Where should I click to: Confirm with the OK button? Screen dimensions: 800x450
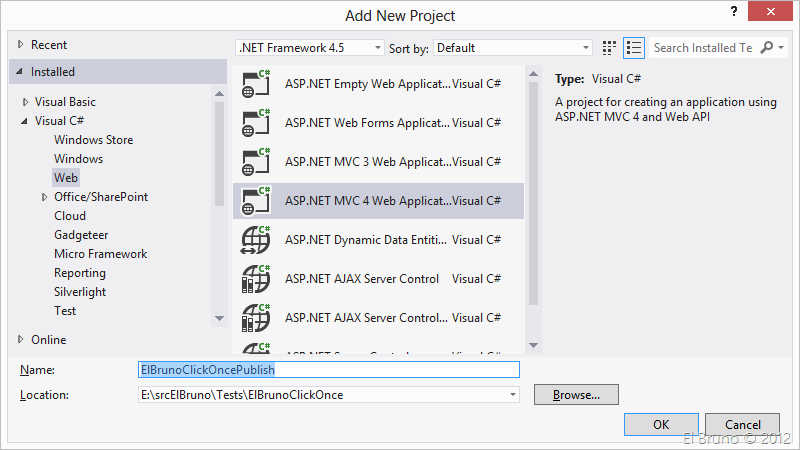coord(661,424)
